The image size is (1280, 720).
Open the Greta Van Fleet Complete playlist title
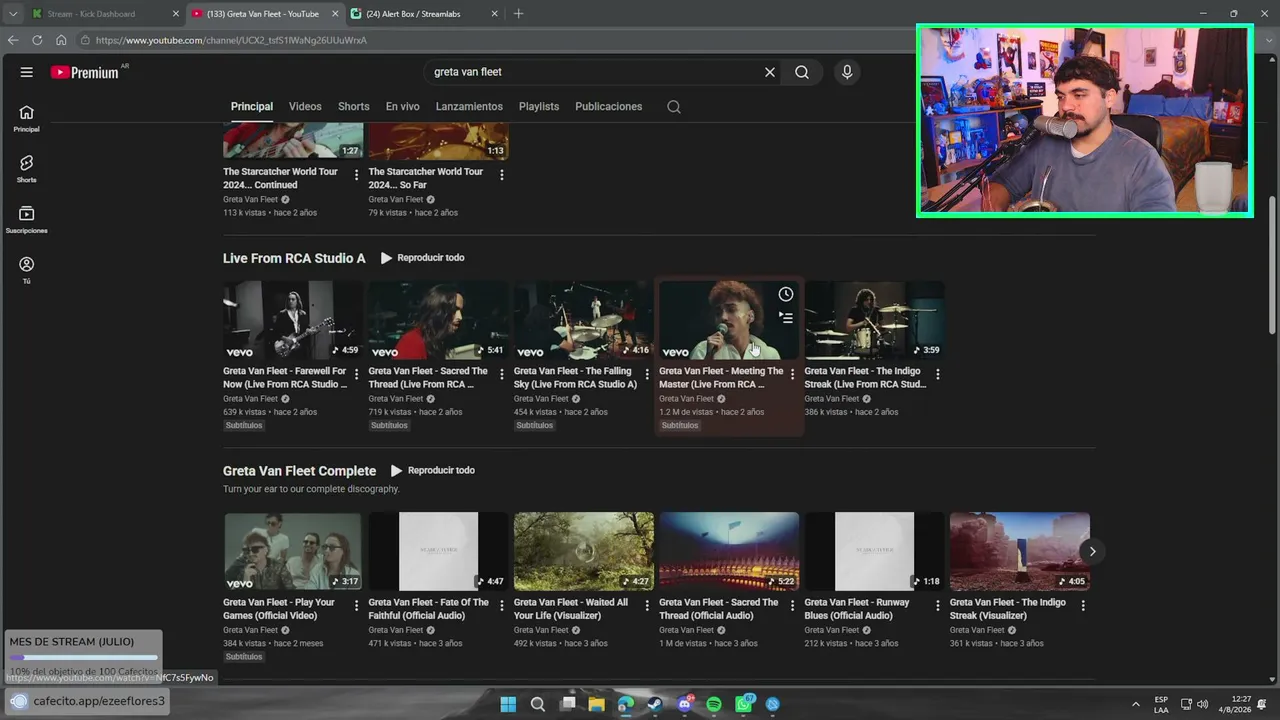[x=299, y=471]
